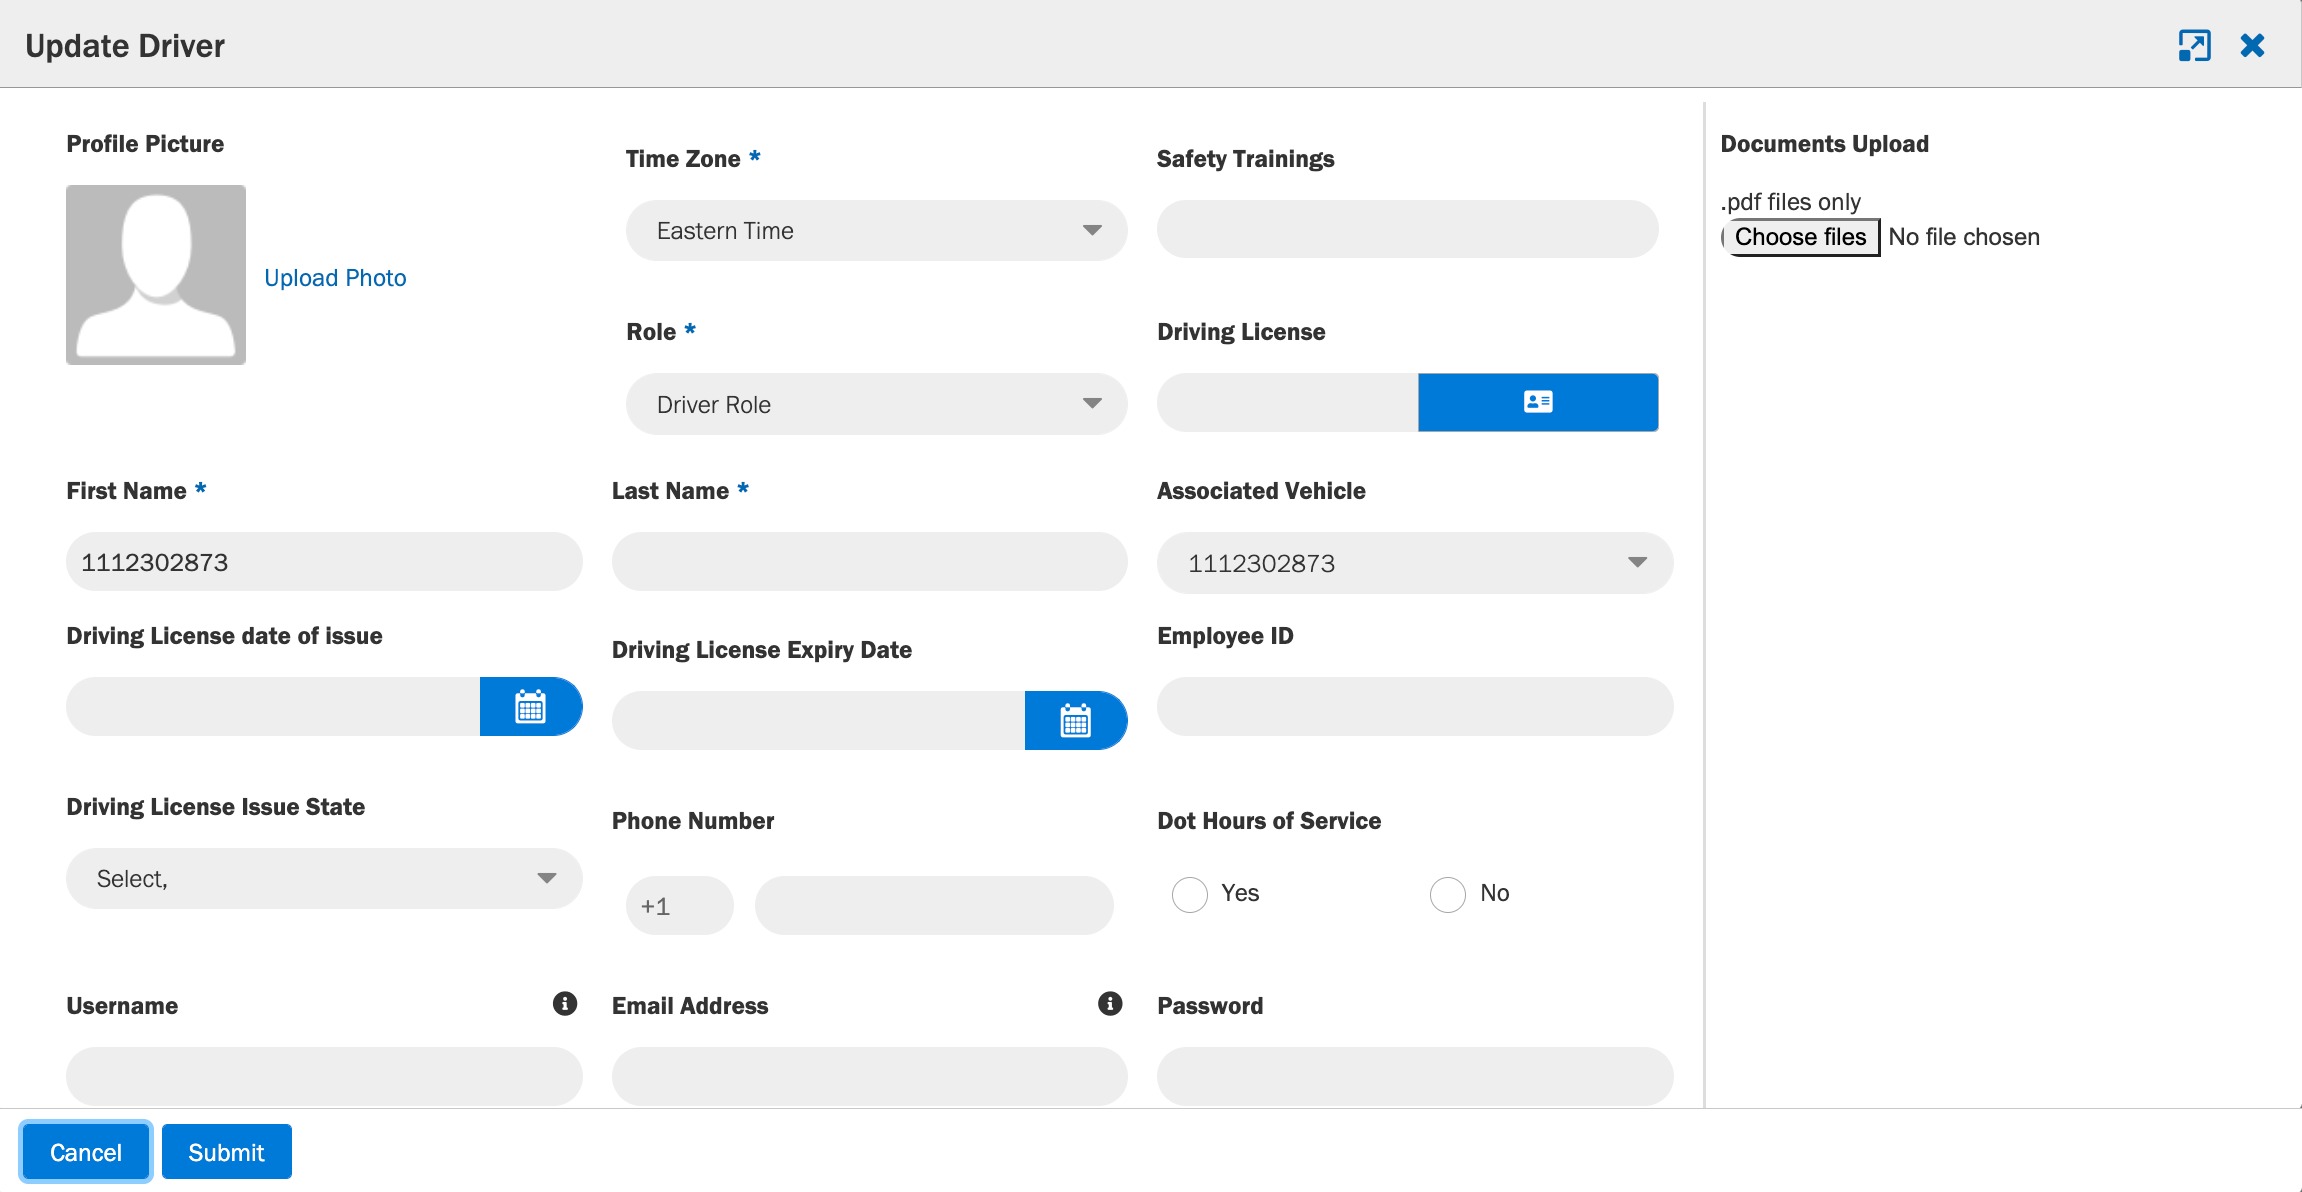Open calendar for license date of issue
This screenshot has height=1192, width=2302.
[x=531, y=706]
